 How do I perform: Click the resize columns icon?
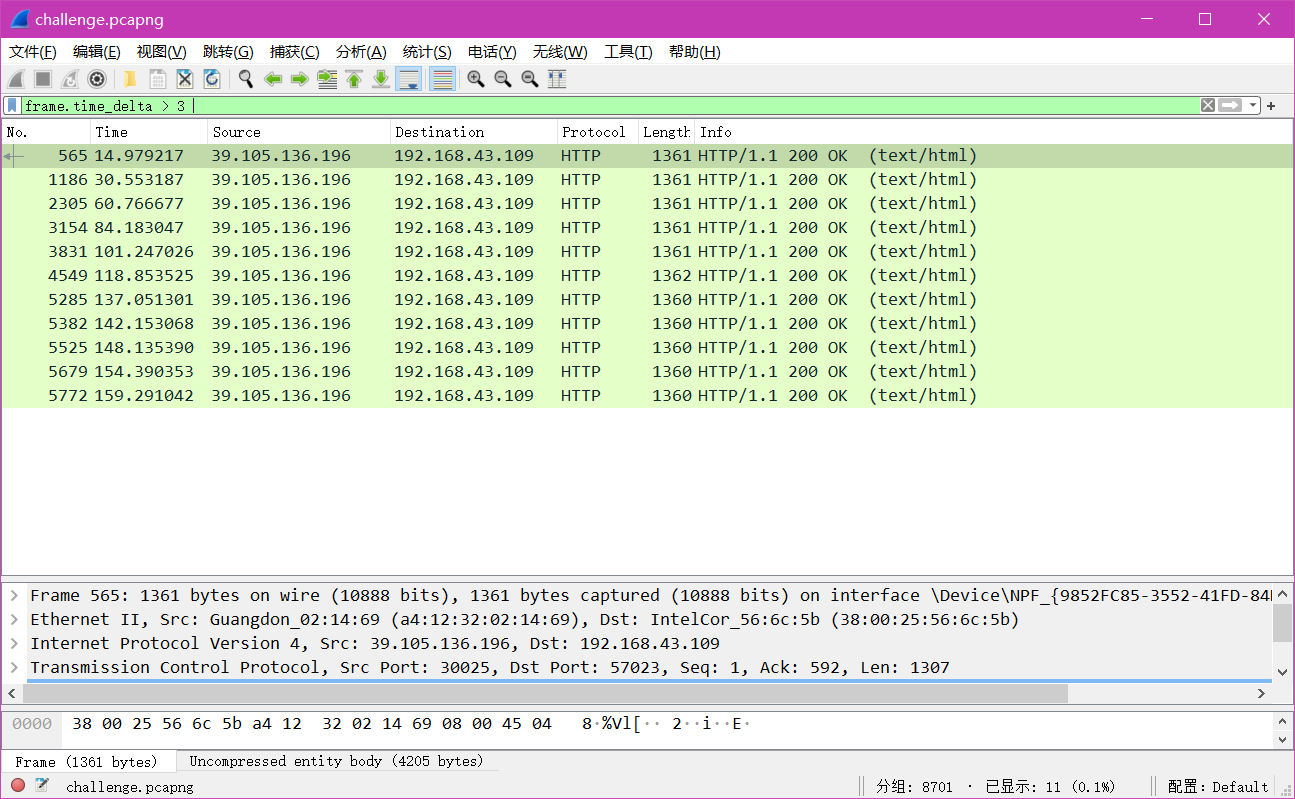[x=557, y=79]
